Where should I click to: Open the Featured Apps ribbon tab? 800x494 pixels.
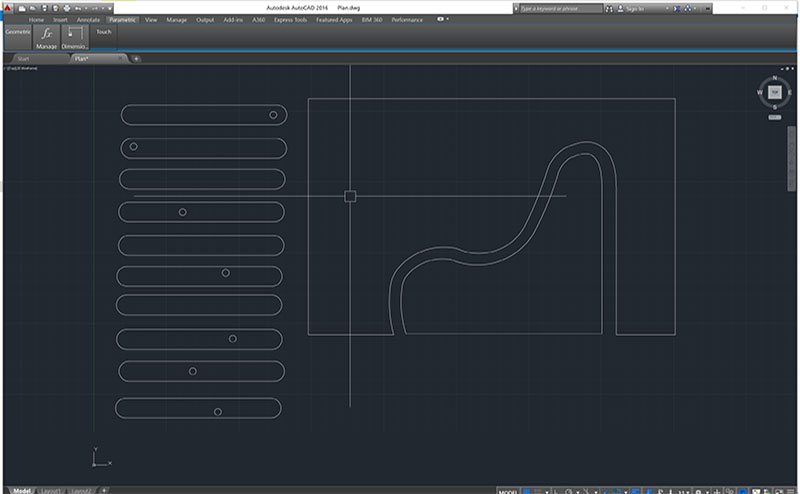334,20
